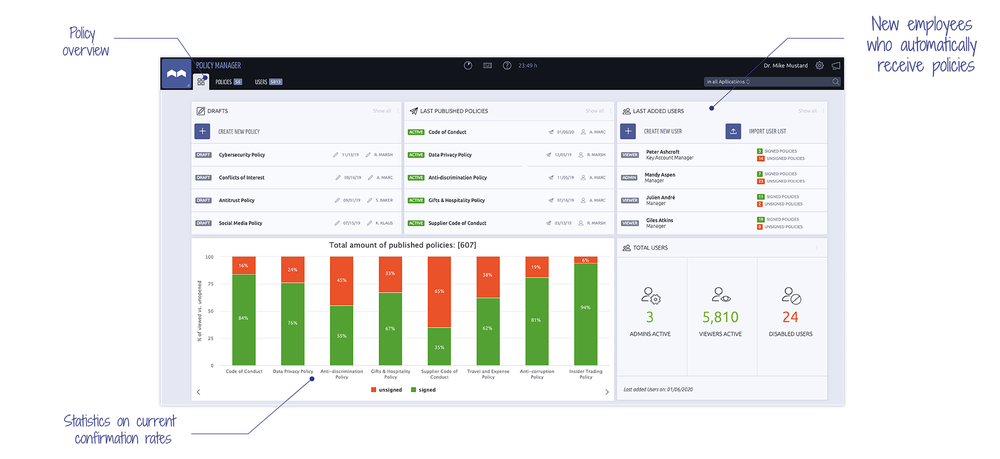Show all last added users
1000x459 pixels.
click(x=807, y=111)
